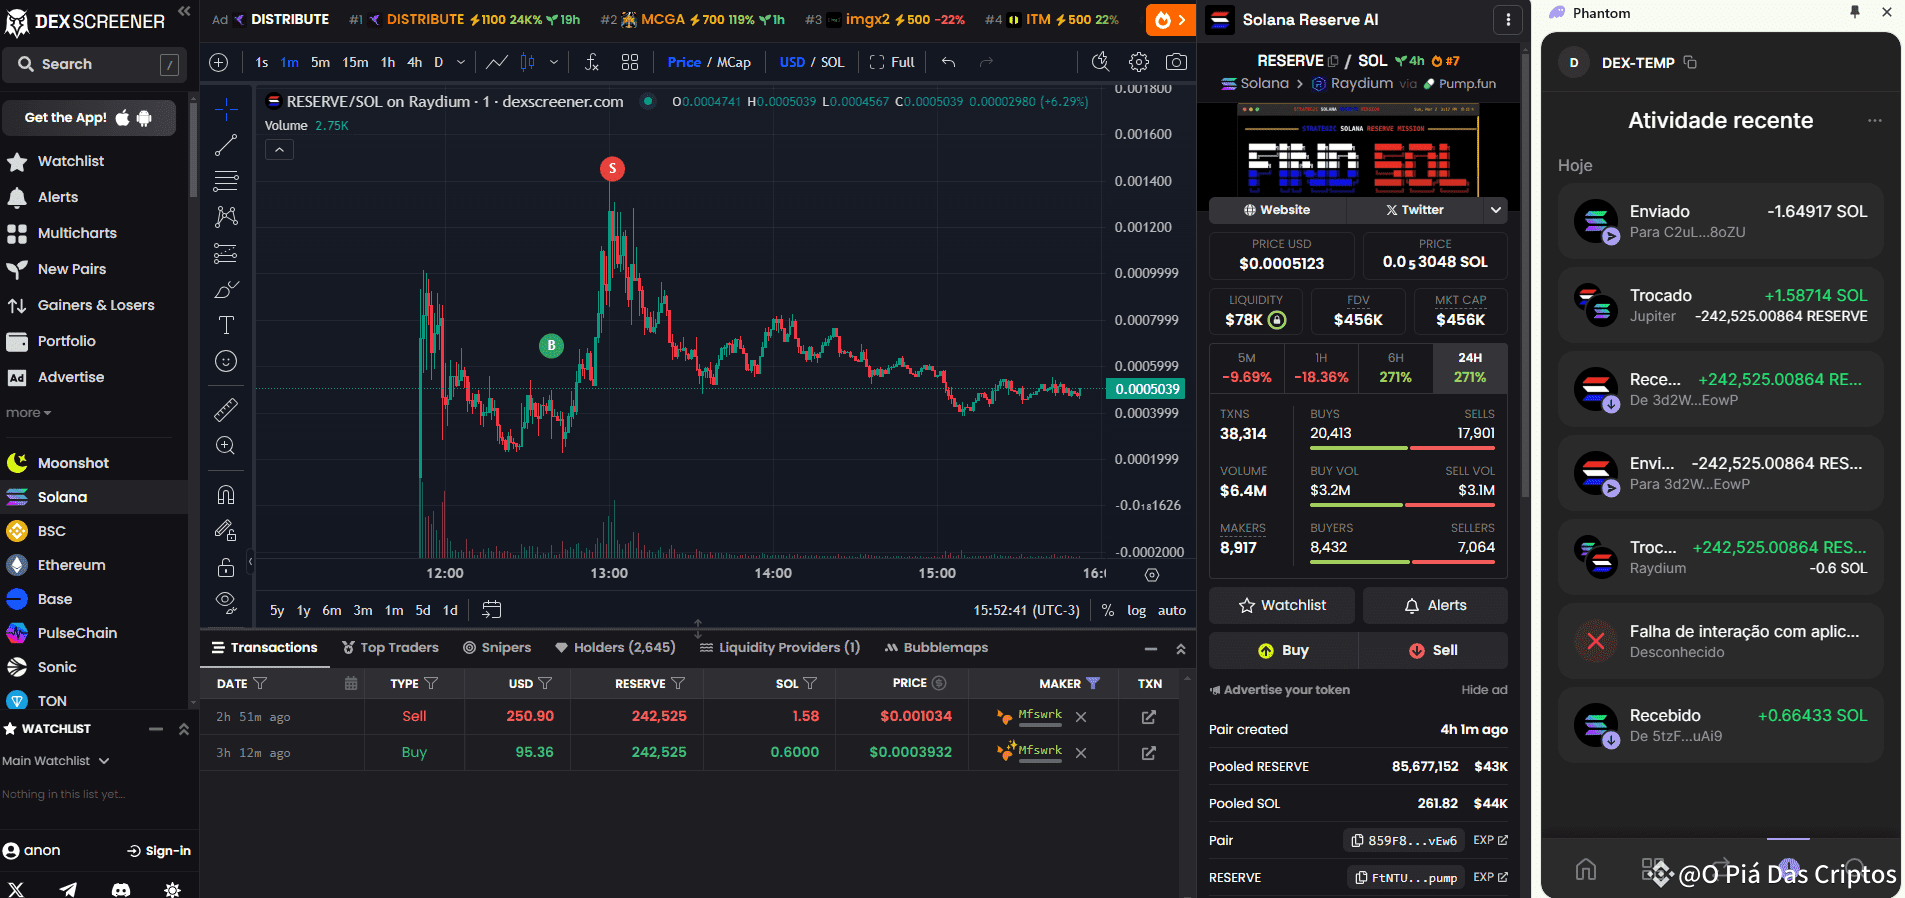The width and height of the screenshot is (1905, 898).
Task: Toggle the magnet snap mode
Action: [226, 494]
